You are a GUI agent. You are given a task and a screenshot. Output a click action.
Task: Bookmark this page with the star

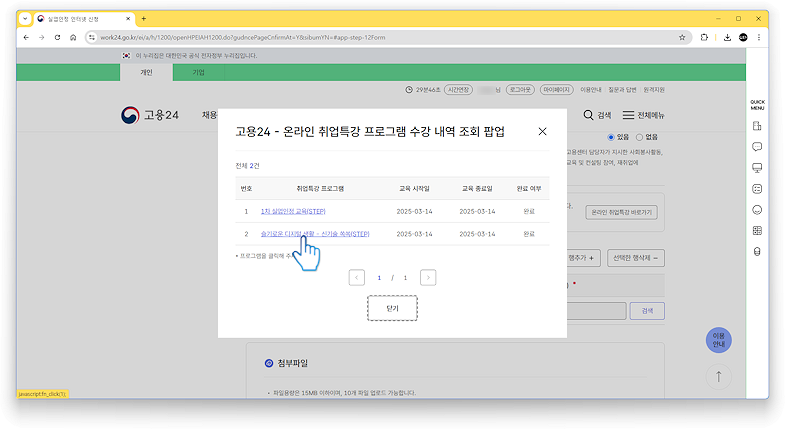coord(682,37)
